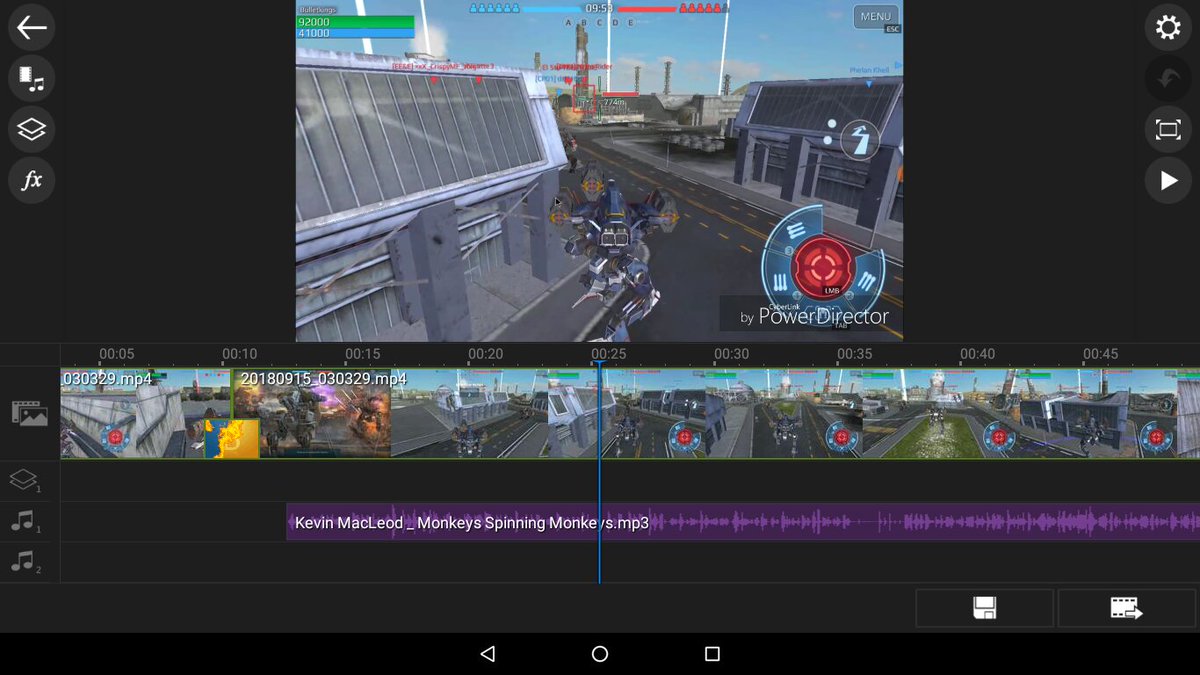Tap Android back navigation button
The image size is (1200, 675).
487,654
